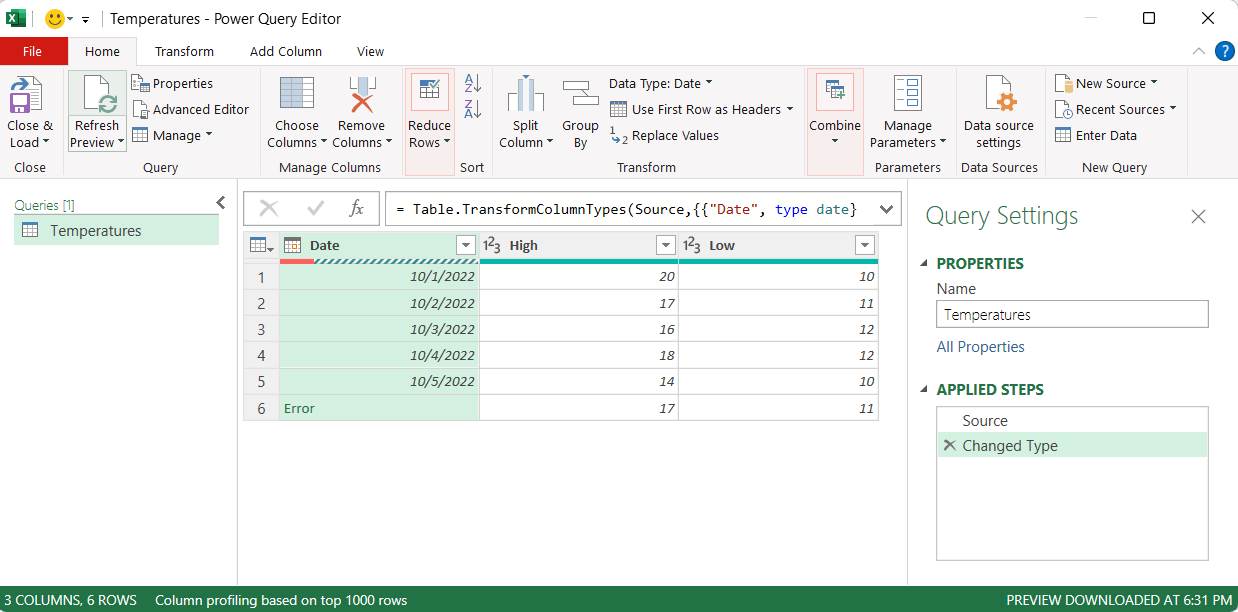Screen dimensions: 1238x612
Task: Collapse the Queries pane
Action: (221, 203)
